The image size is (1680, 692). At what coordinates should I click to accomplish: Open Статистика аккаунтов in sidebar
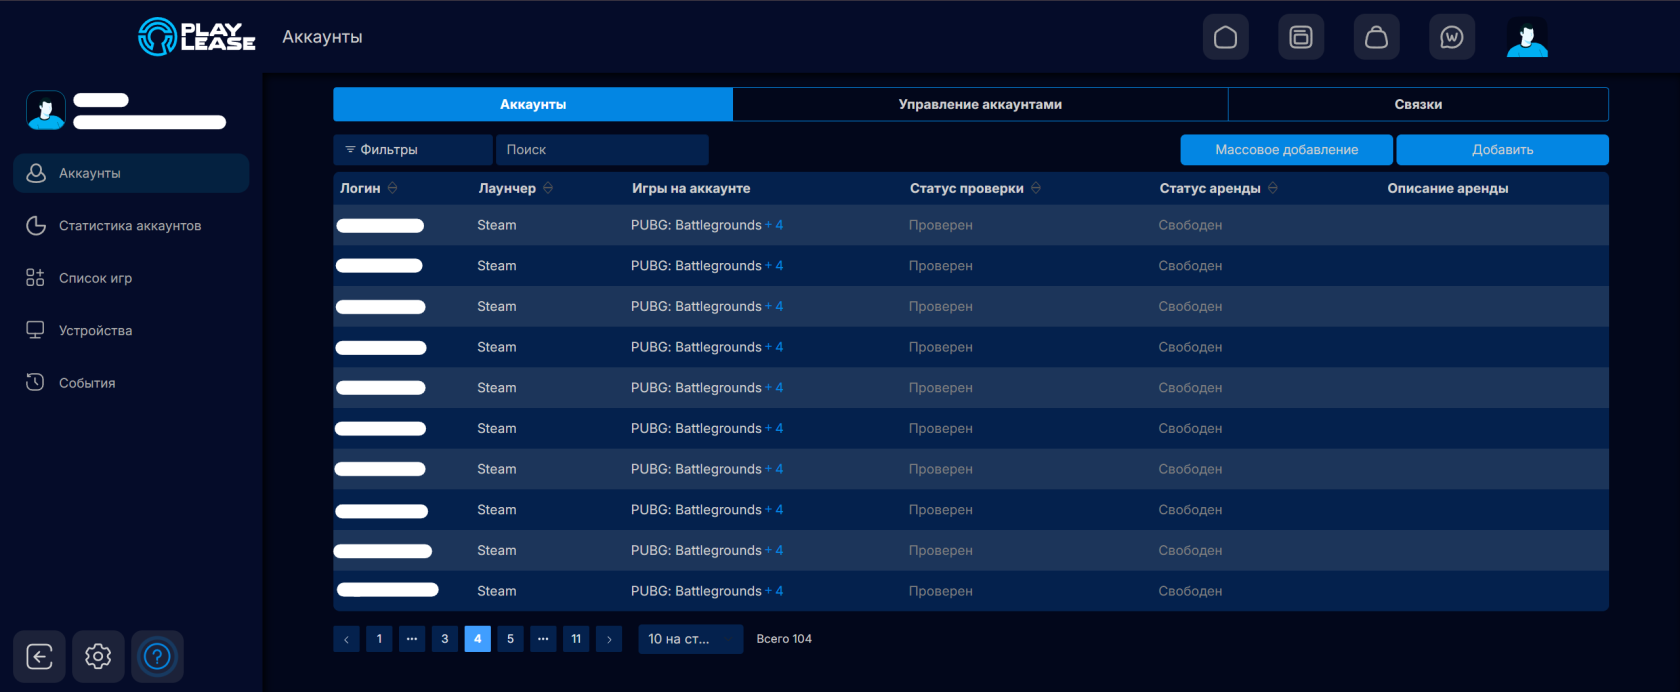point(131,226)
